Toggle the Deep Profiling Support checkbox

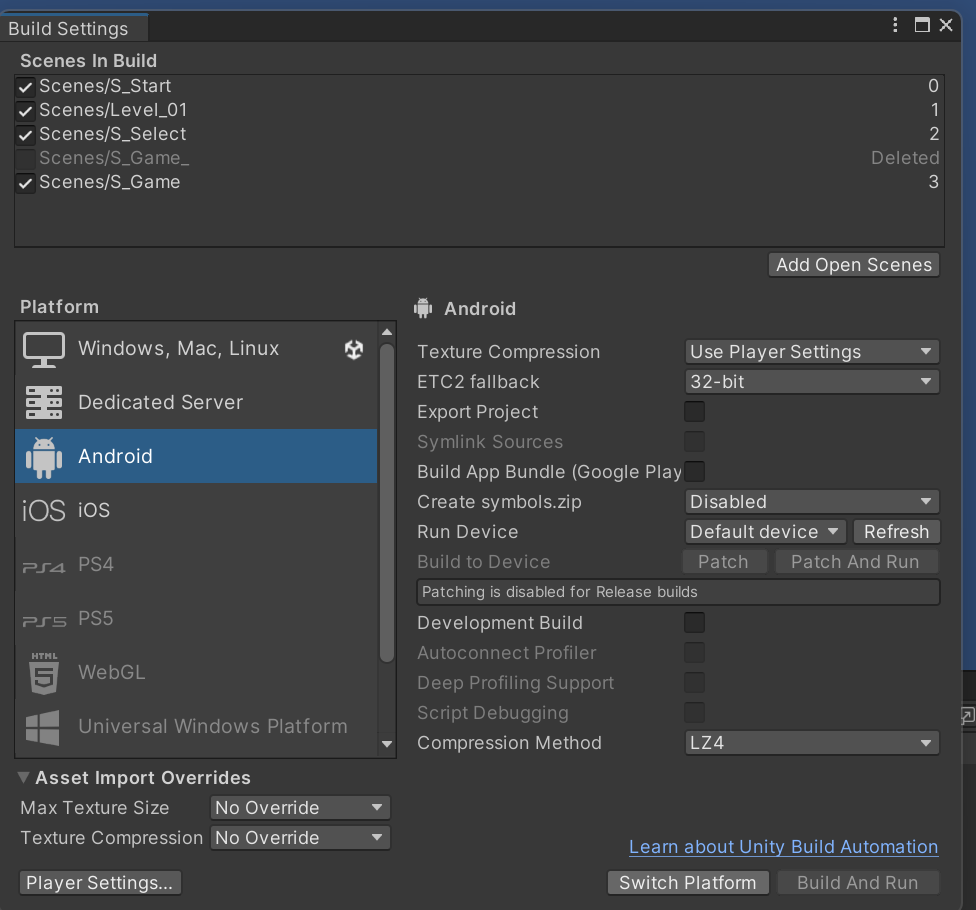(x=695, y=683)
